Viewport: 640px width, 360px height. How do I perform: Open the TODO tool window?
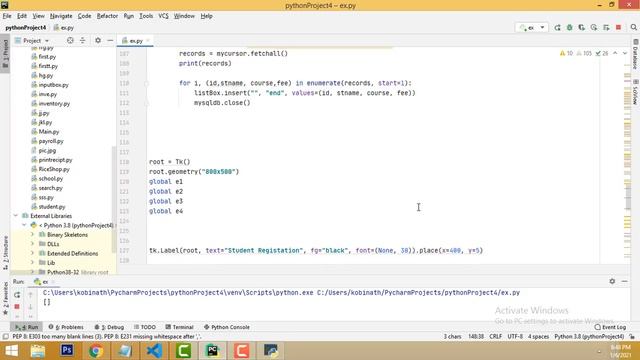pos(145,327)
